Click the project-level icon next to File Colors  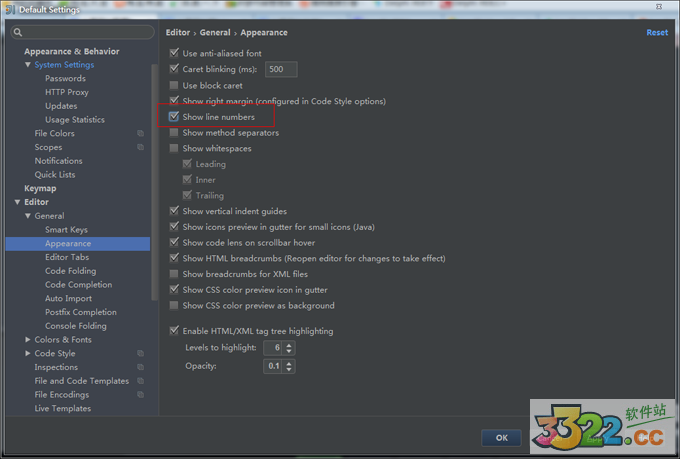(x=141, y=133)
